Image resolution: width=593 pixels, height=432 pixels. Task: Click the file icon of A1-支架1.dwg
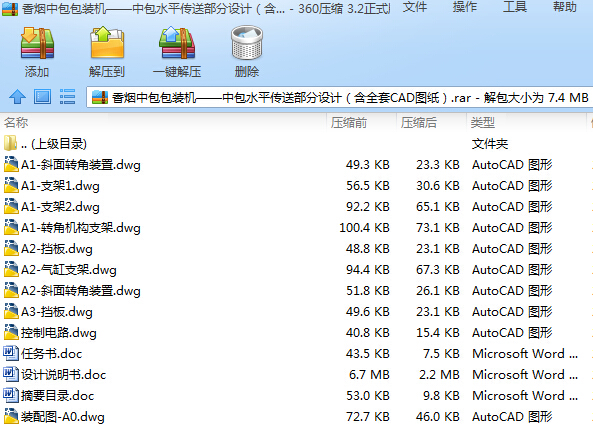[11, 185]
